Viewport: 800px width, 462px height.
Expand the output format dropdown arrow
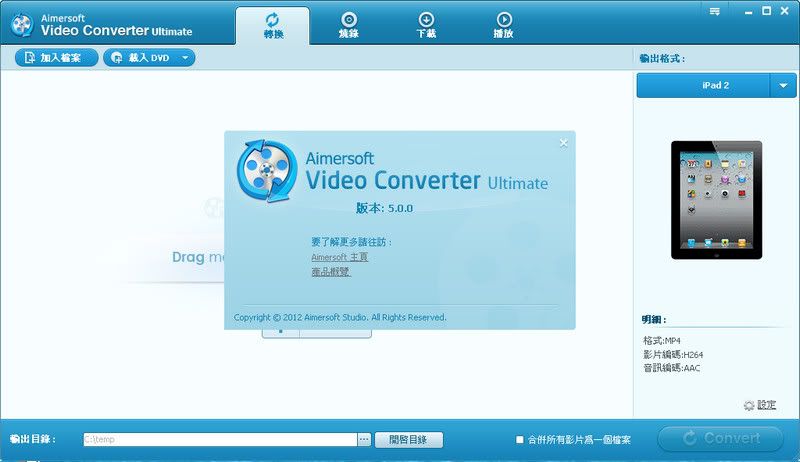[x=783, y=85]
